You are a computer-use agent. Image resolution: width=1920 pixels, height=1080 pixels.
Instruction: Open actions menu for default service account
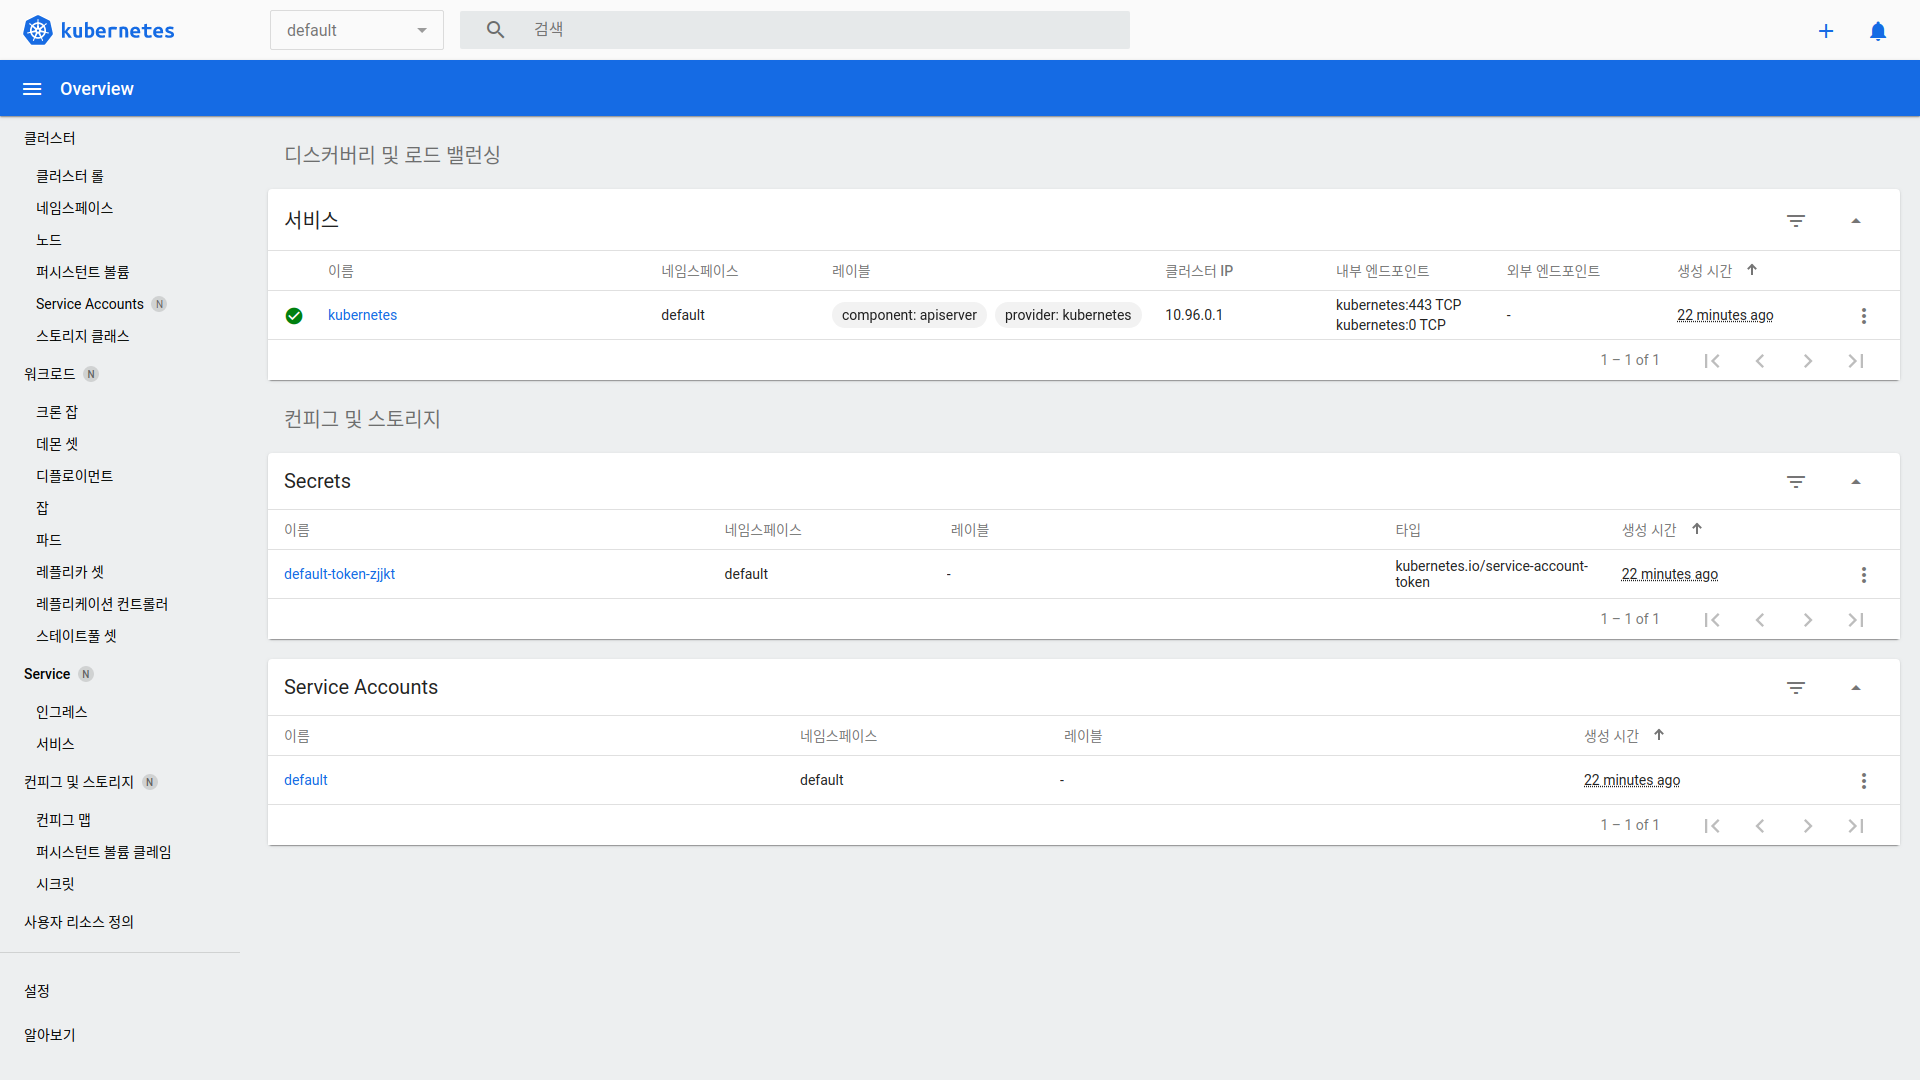pos(1863,781)
